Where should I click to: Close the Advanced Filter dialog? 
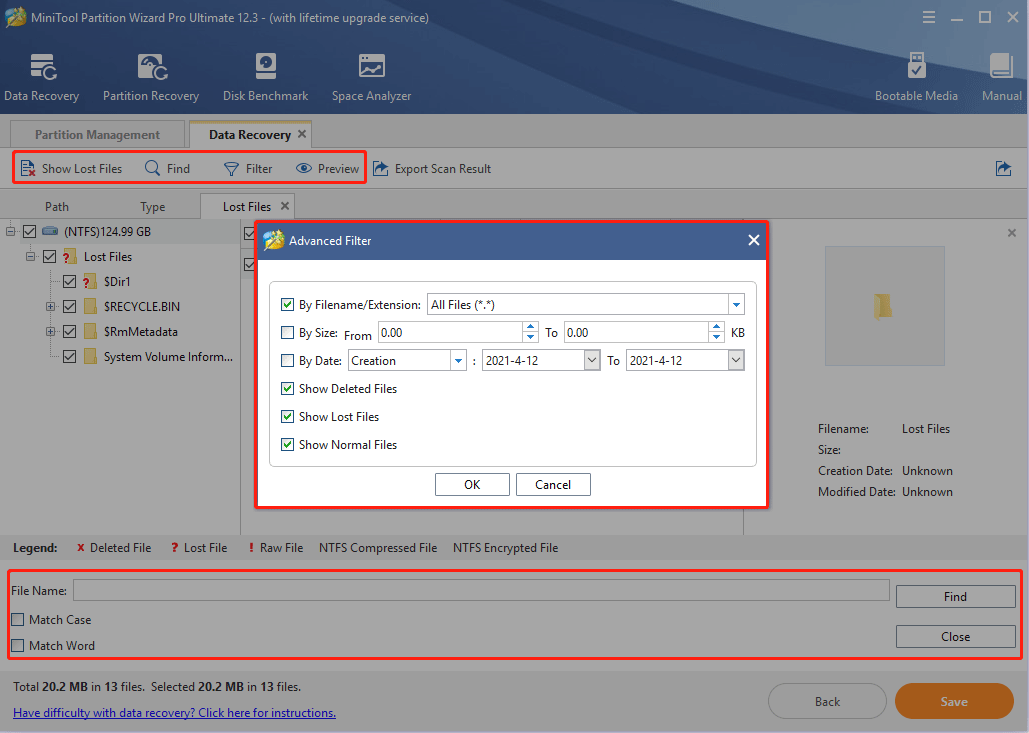(x=753, y=240)
